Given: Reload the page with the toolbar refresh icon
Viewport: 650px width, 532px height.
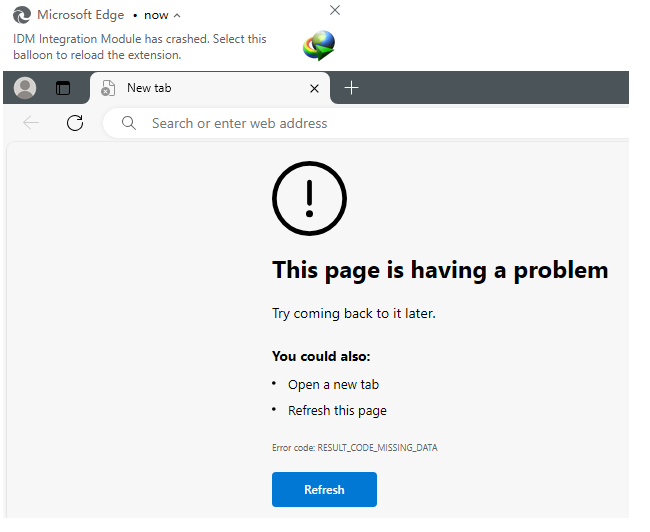Looking at the screenshot, I should pos(75,123).
